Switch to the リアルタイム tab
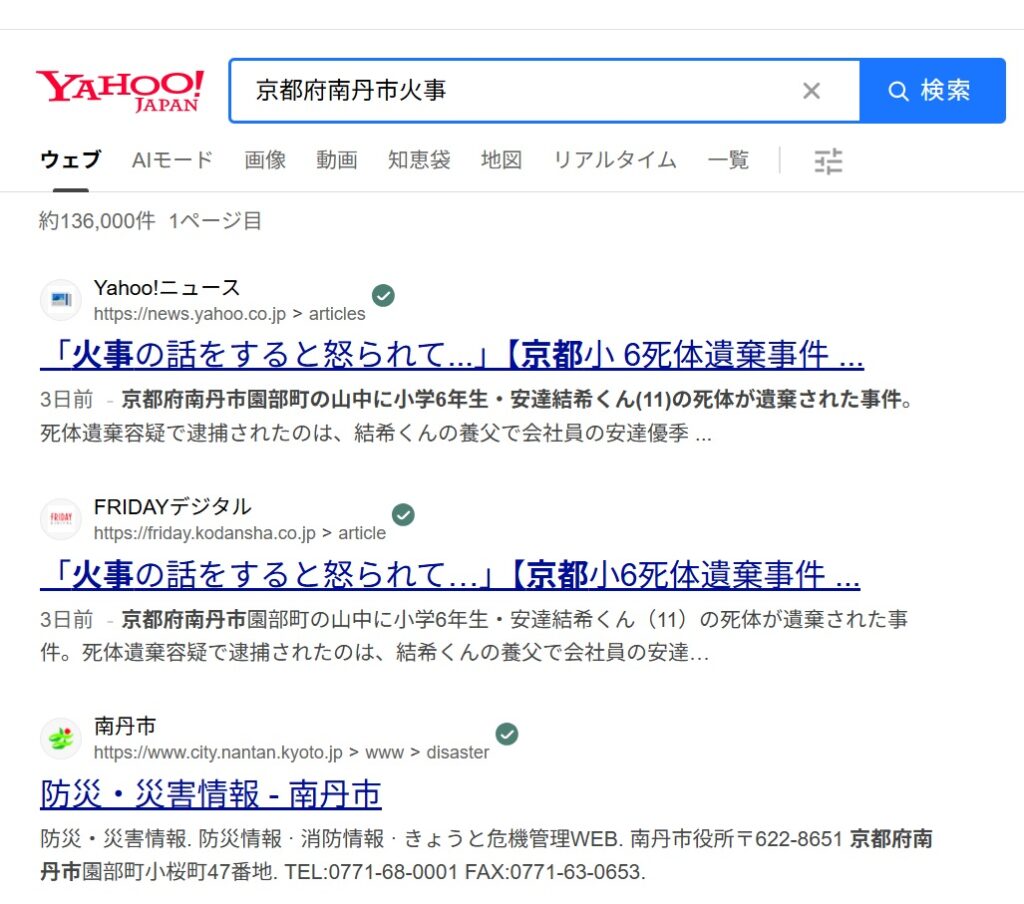 point(614,160)
